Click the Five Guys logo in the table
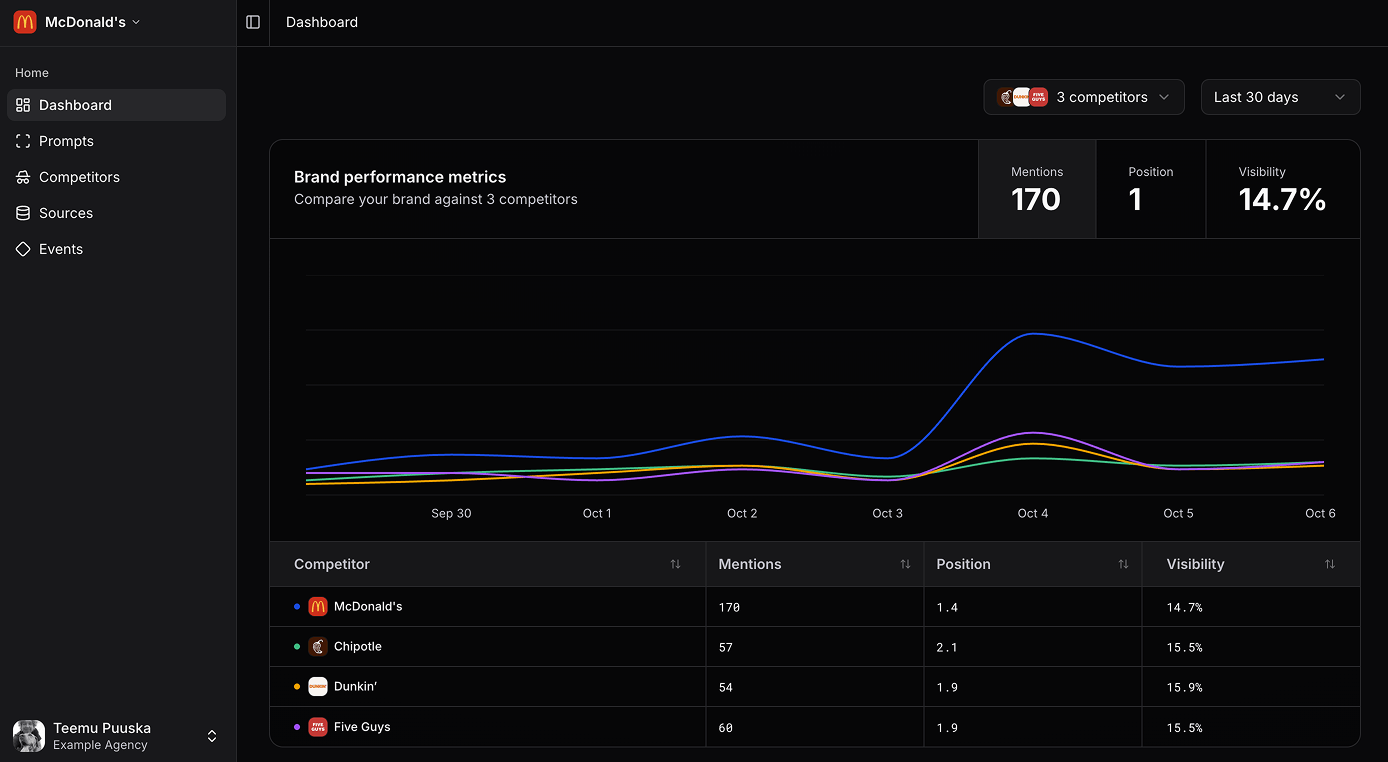1388x762 pixels. (x=318, y=727)
